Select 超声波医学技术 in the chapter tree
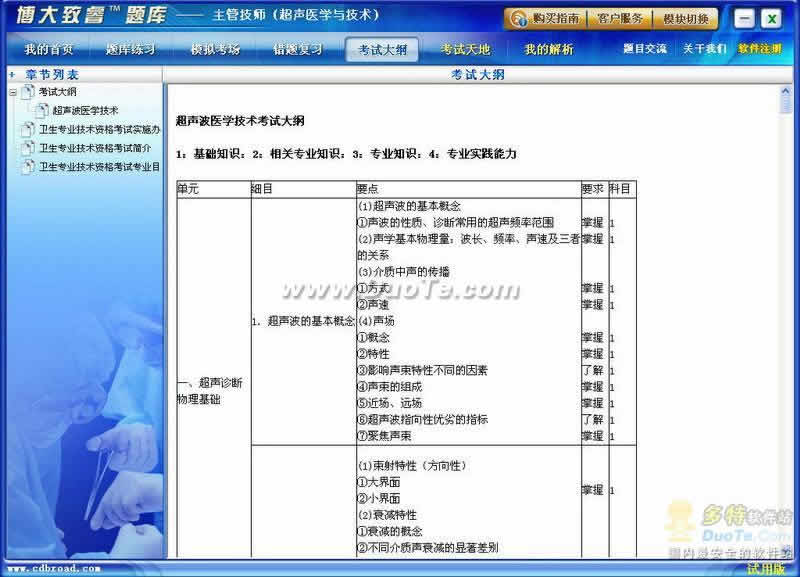 tap(85, 111)
